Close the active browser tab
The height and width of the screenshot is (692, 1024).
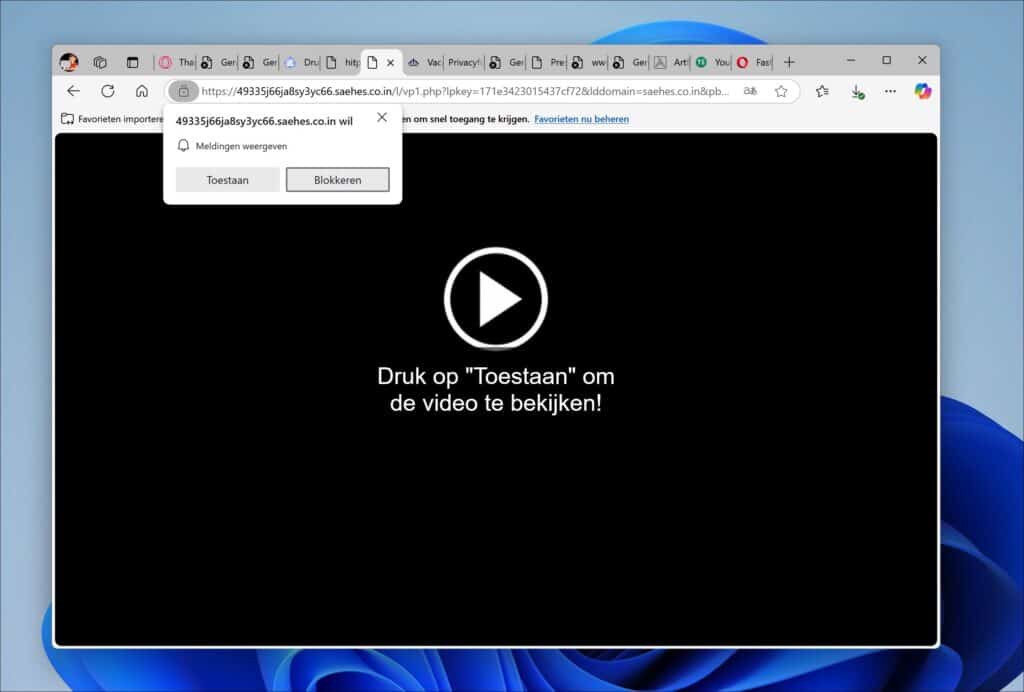pos(391,63)
